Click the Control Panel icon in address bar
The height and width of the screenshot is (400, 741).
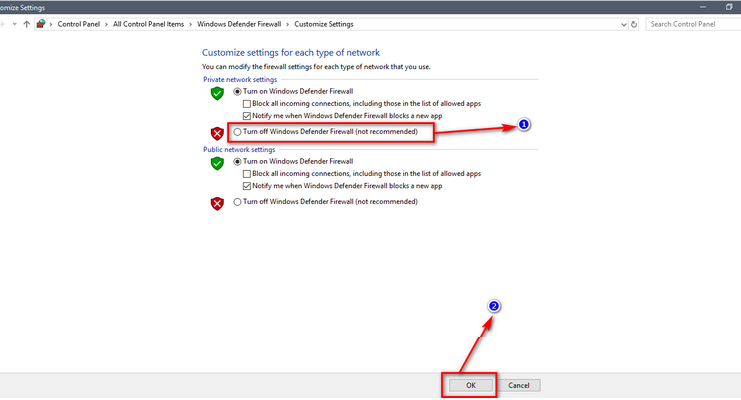[x=41, y=24]
